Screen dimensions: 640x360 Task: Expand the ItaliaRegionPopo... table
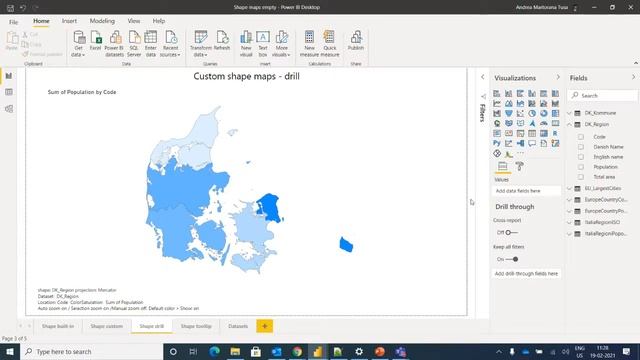tap(569, 234)
